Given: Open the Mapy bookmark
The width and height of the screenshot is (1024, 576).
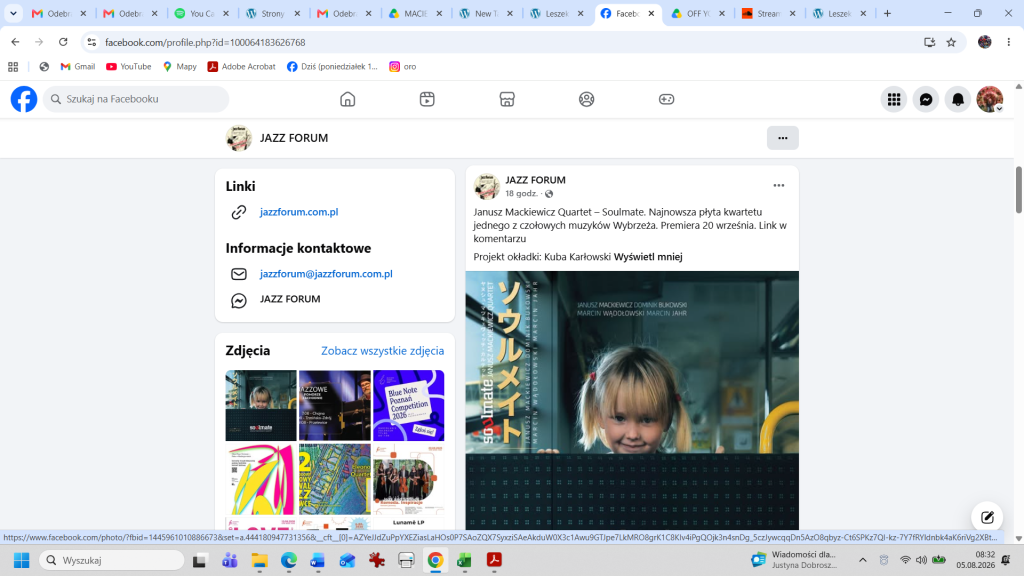Looking at the screenshot, I should [x=180, y=67].
